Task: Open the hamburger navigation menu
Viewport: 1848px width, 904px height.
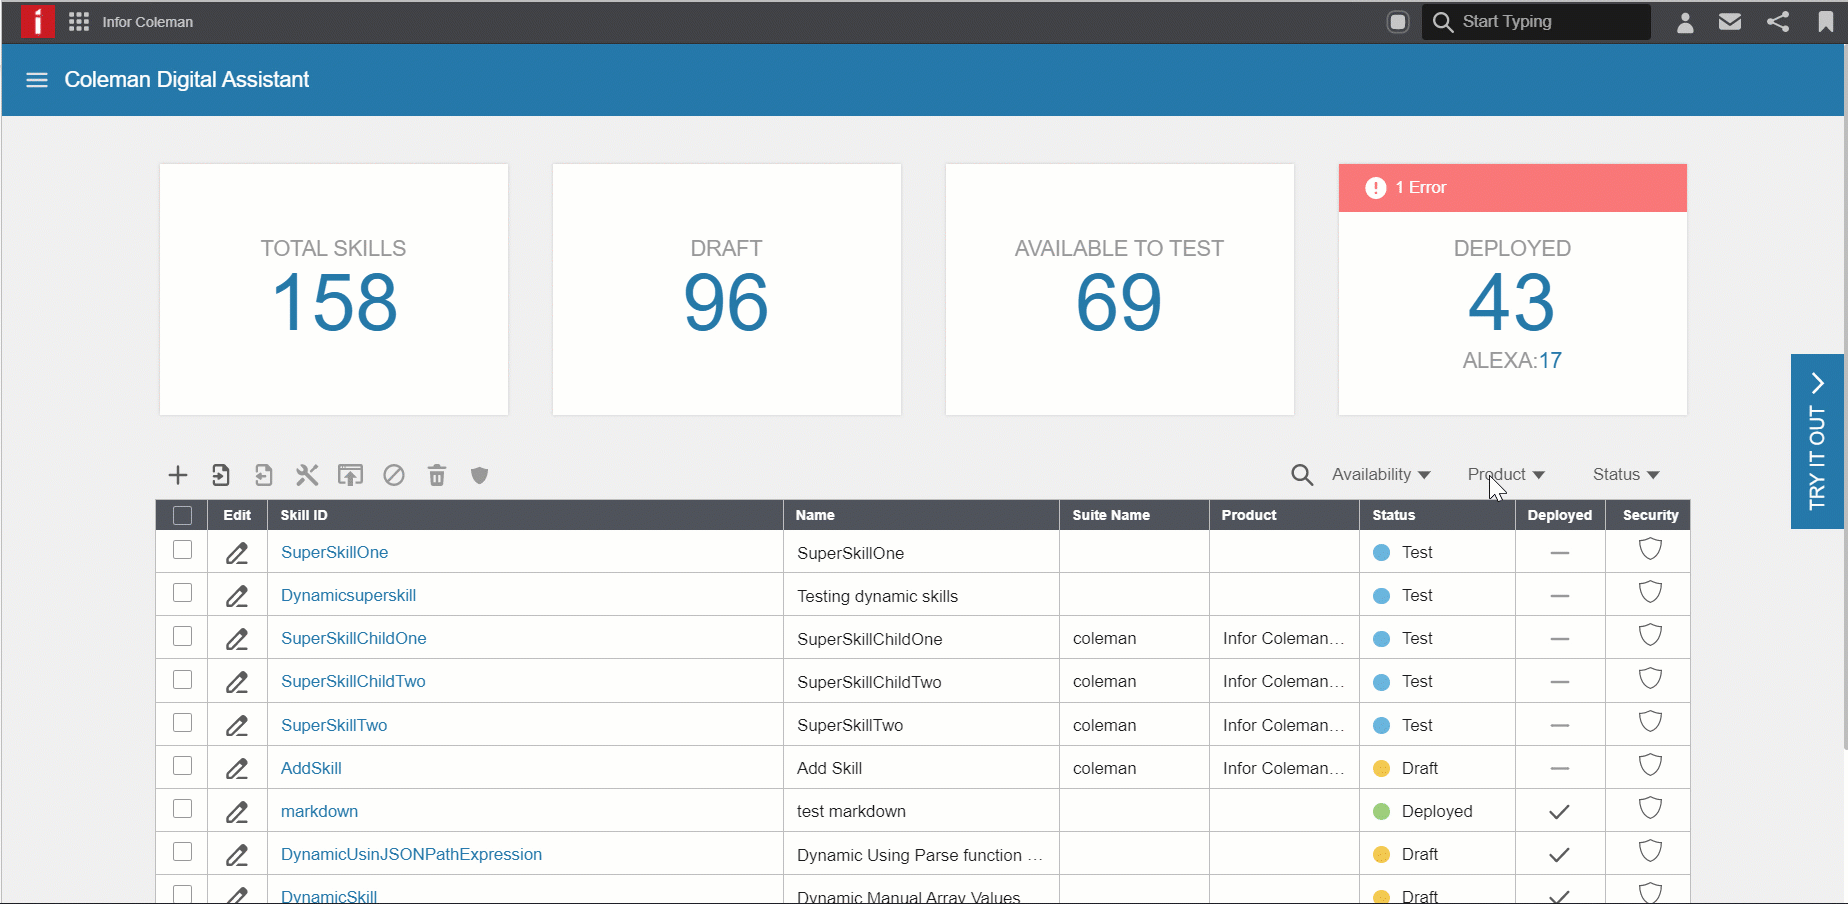Action: tap(37, 80)
